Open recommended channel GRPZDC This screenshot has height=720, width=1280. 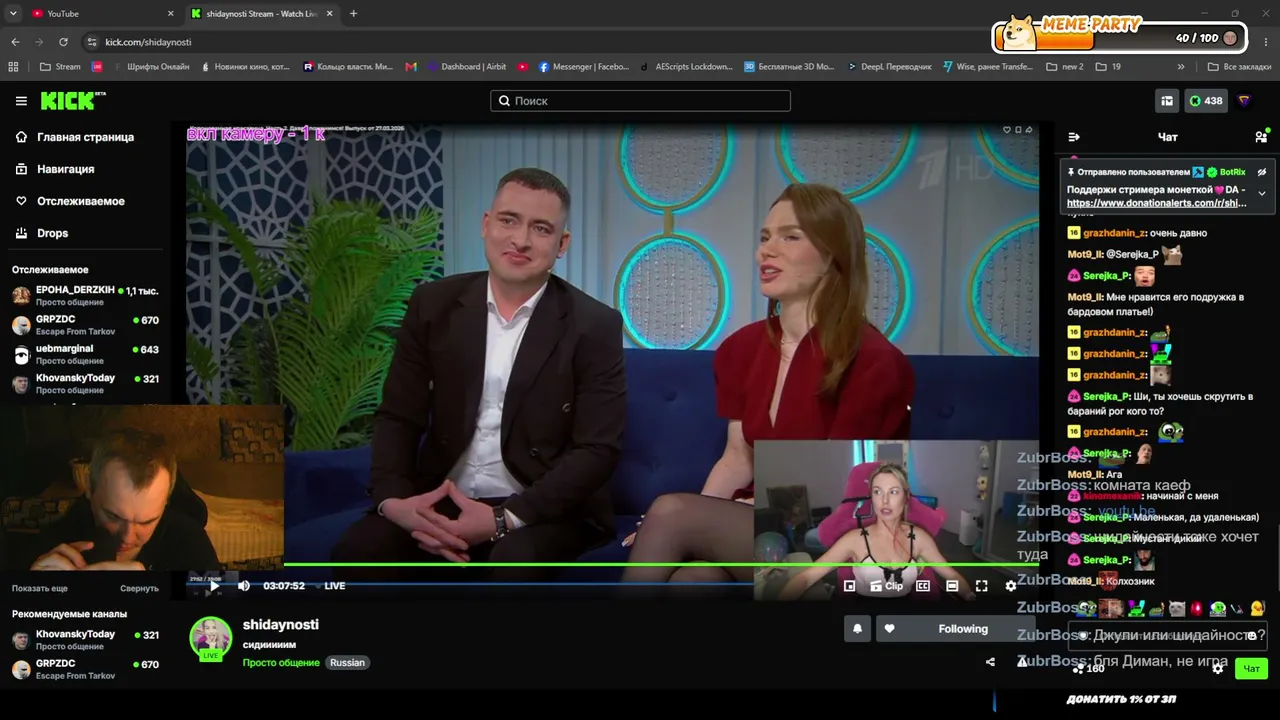(x=85, y=668)
